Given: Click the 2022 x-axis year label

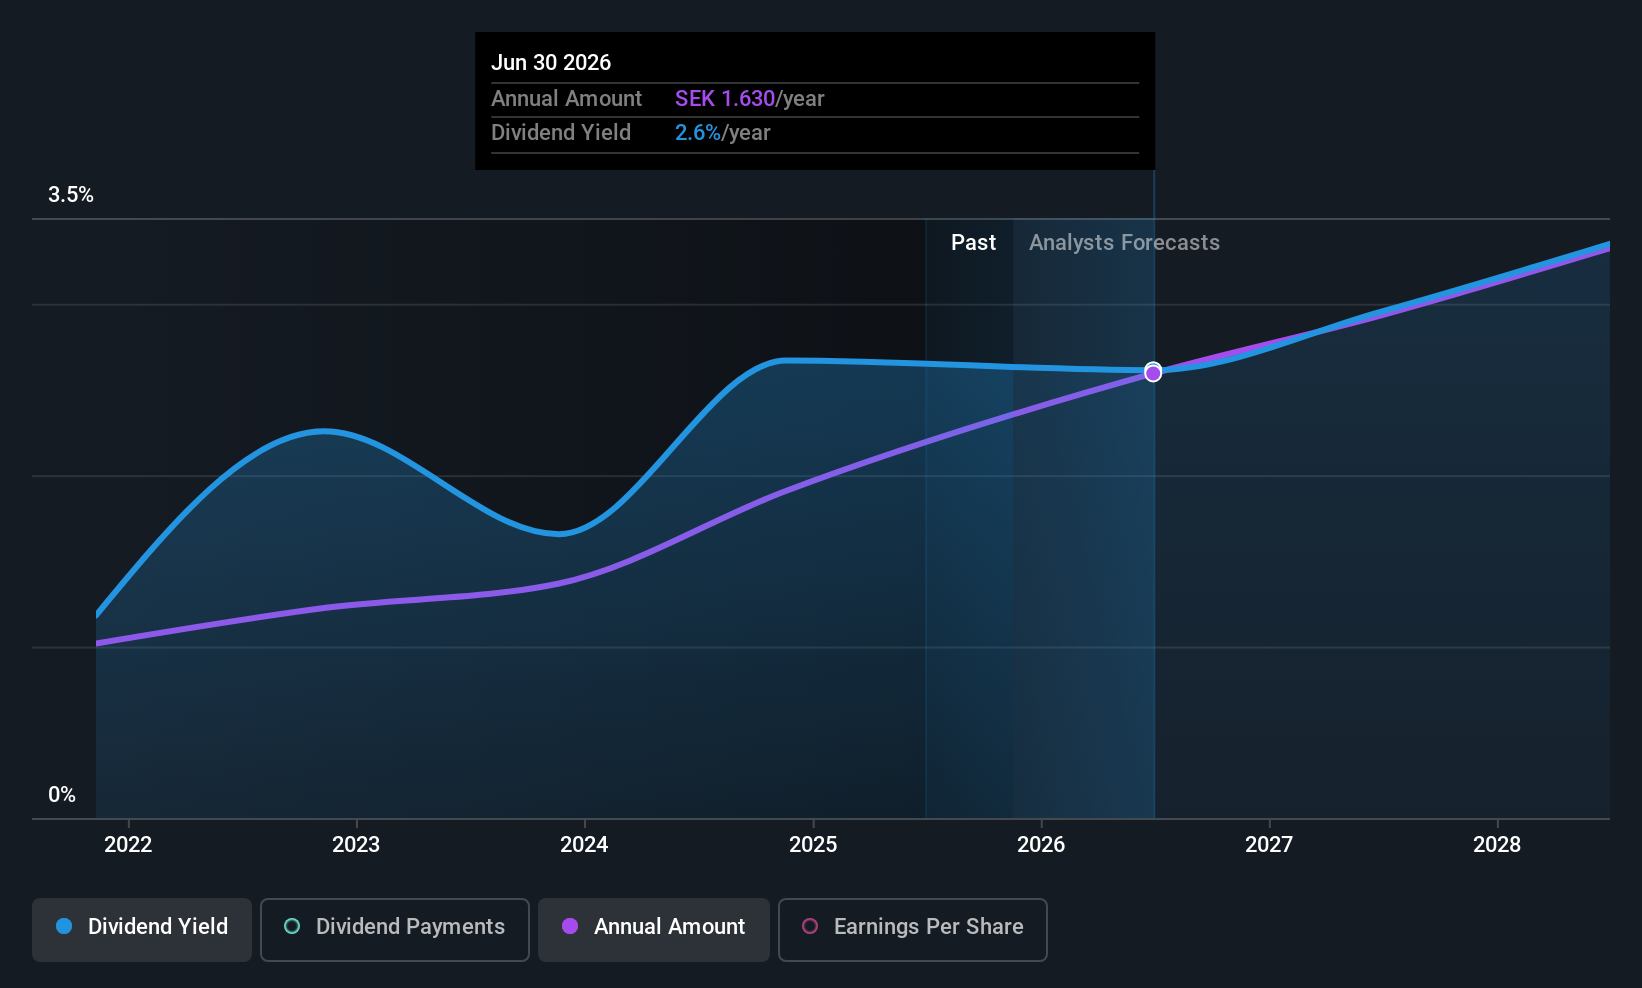Looking at the screenshot, I should pos(128,845).
